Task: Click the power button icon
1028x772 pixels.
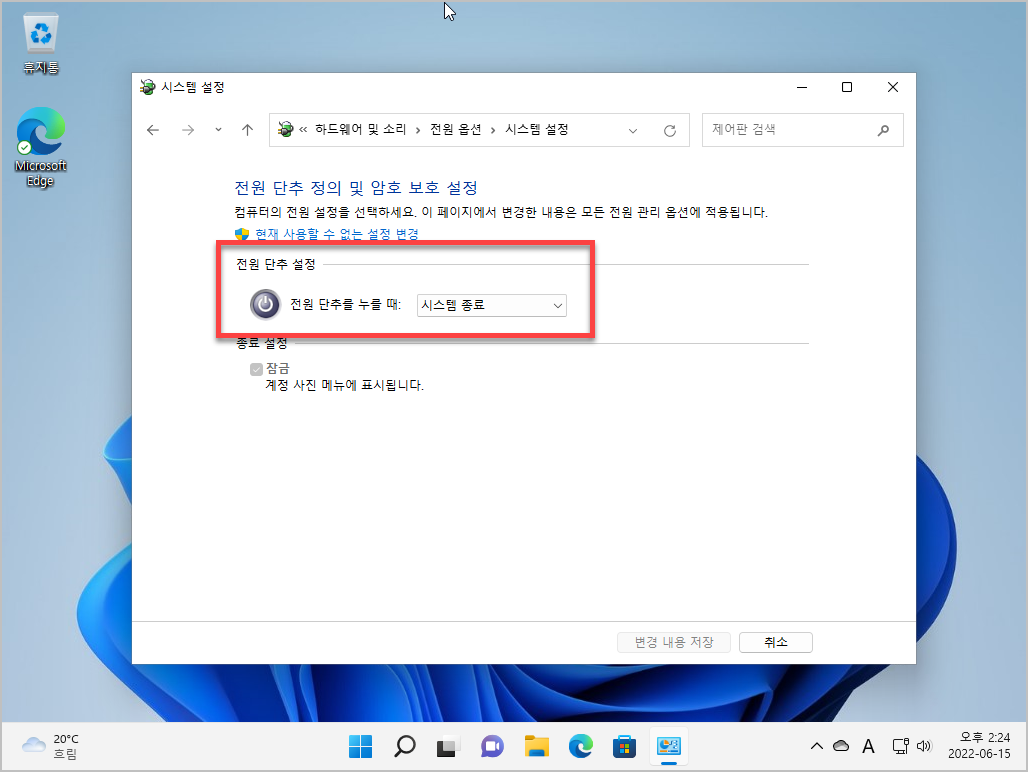Action: pos(265,304)
